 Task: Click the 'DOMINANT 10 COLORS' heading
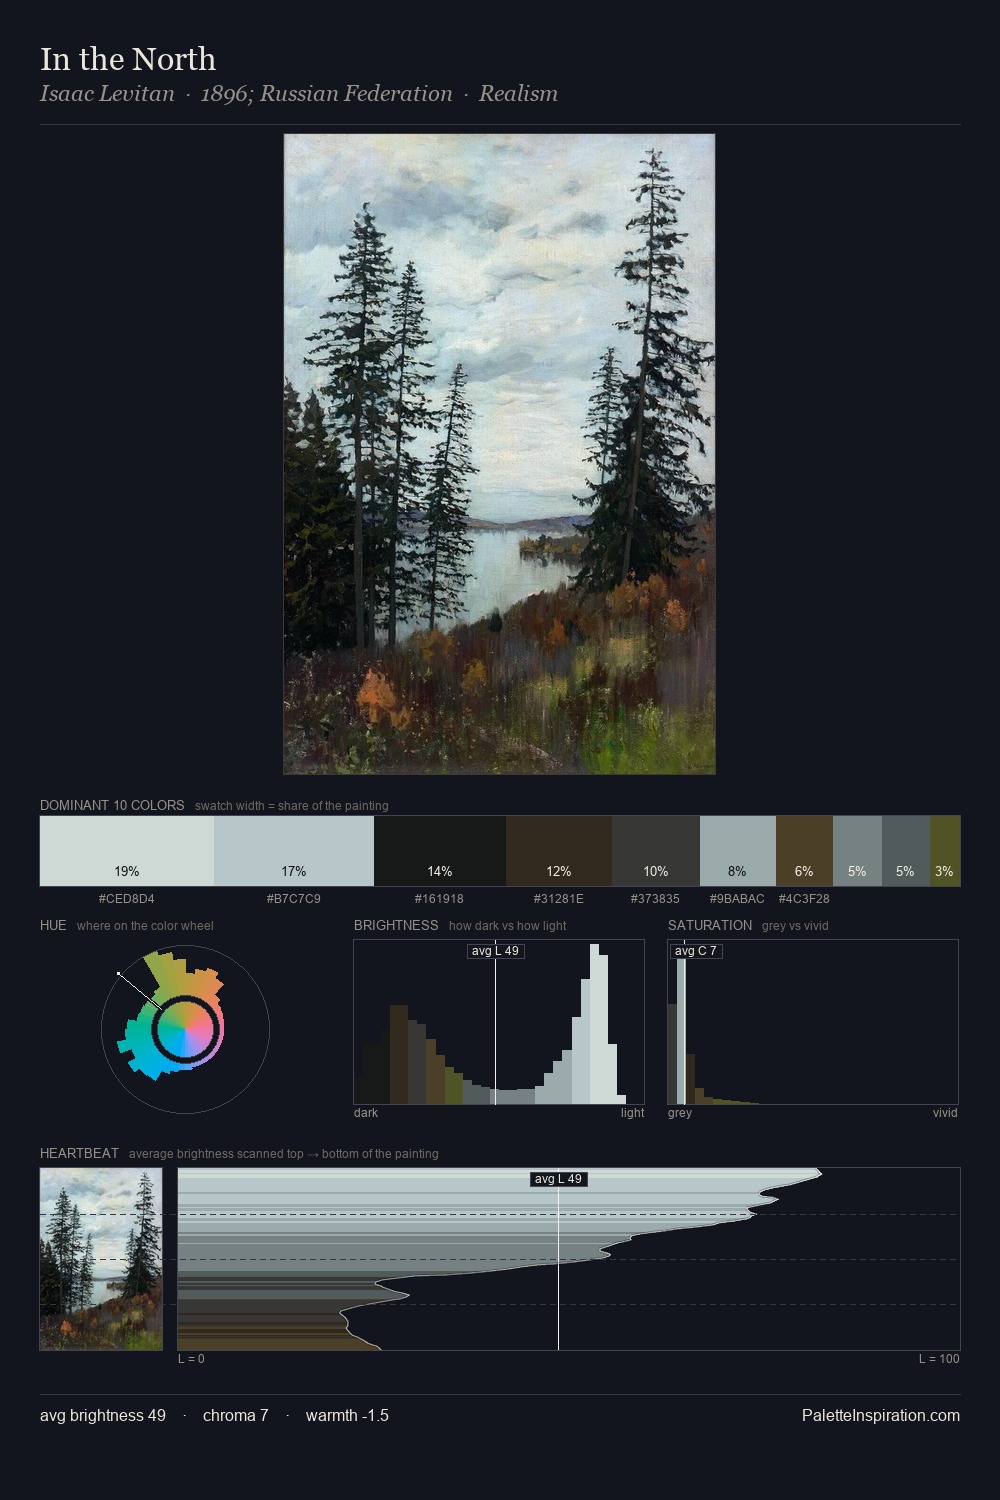112,805
